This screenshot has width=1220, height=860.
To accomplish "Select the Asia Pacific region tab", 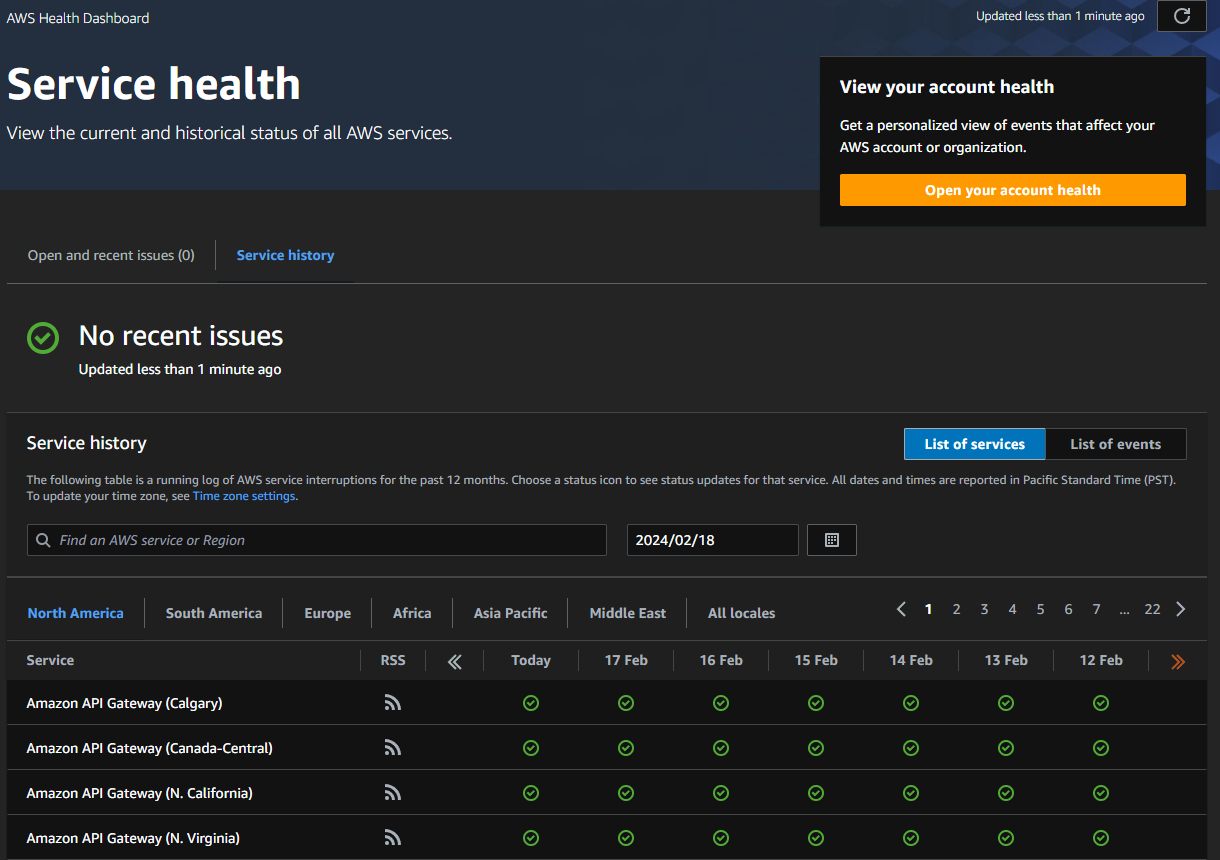I will coord(511,613).
